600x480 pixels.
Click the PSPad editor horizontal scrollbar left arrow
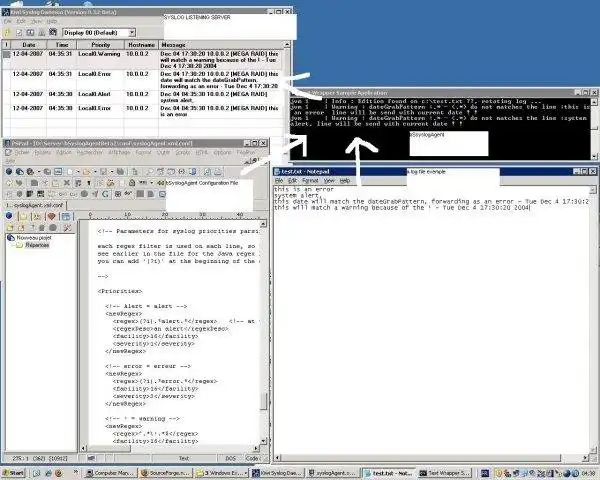pos(84,448)
